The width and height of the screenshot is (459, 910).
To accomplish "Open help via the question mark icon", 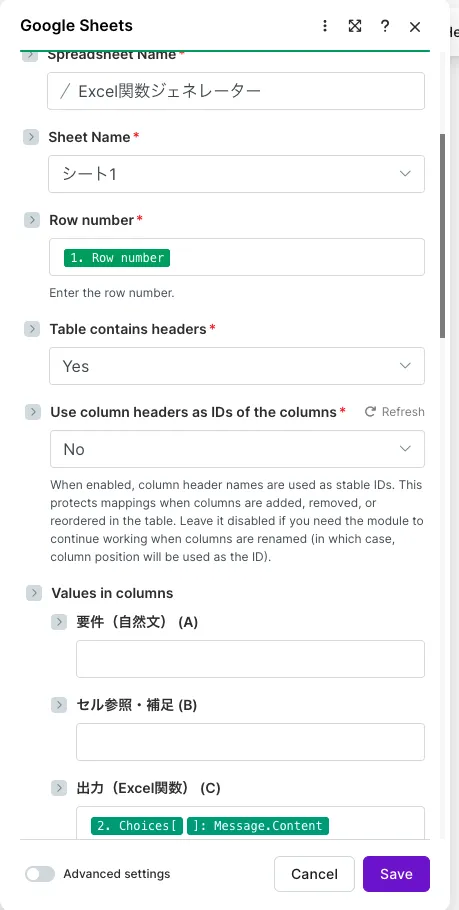I will (x=384, y=26).
